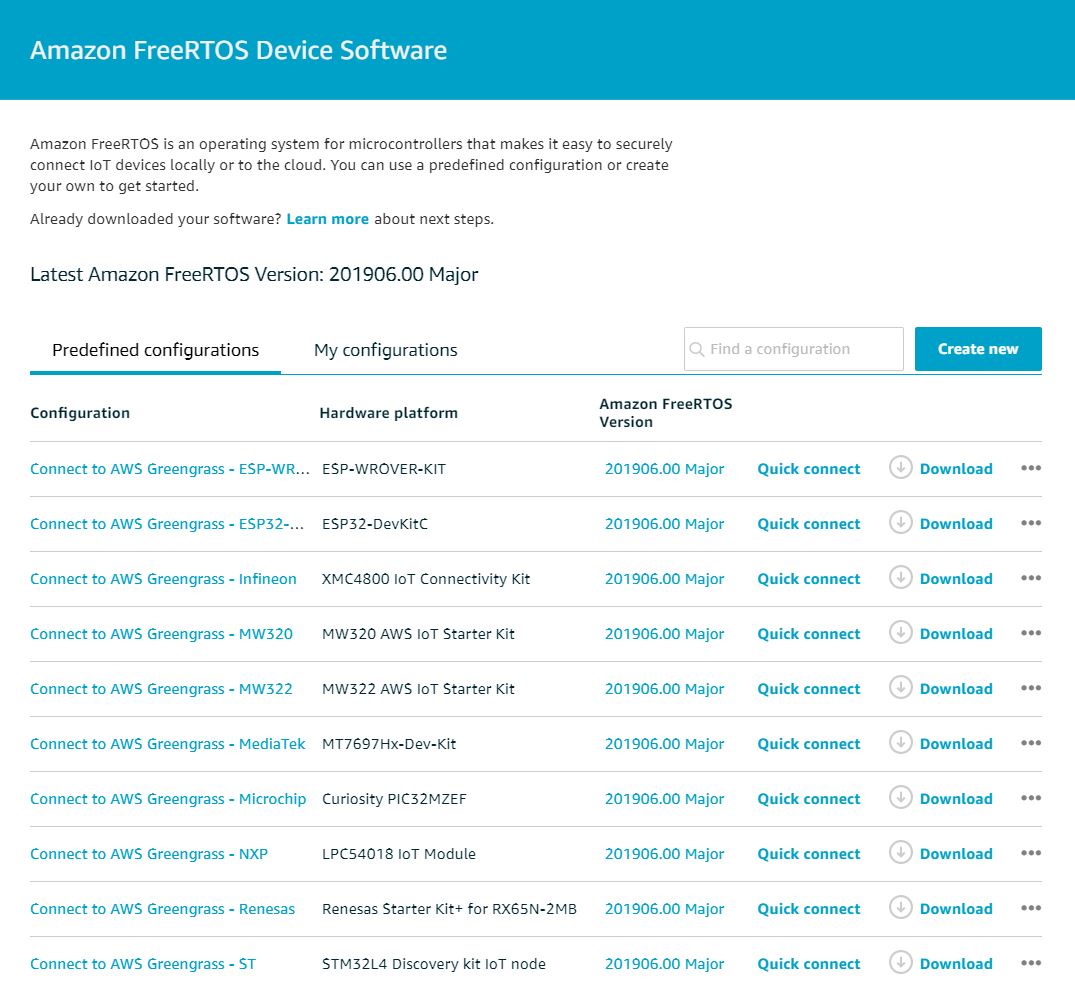Open more options for ESP-WROVER-KIT row
This screenshot has width=1075, height=985.
click(x=1030, y=468)
